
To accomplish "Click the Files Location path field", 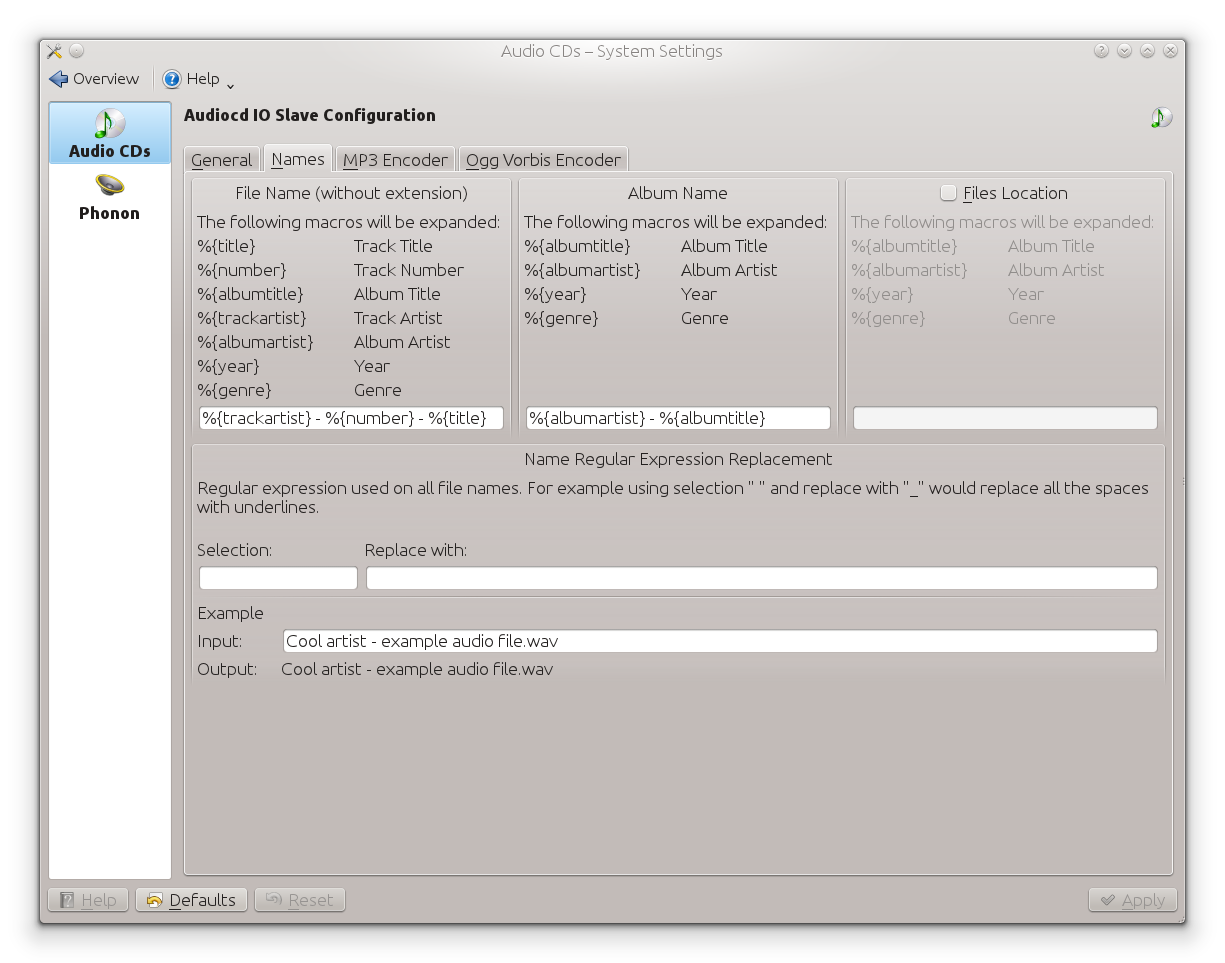I will coord(1005,418).
